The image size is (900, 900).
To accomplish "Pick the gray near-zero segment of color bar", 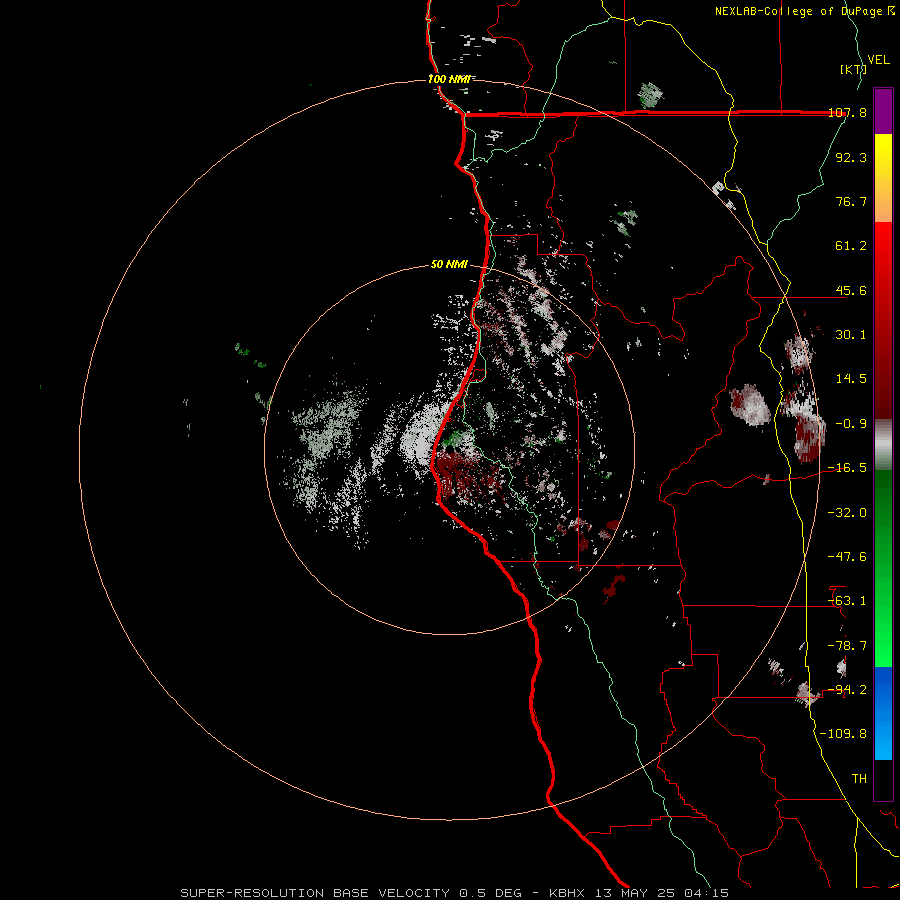I will (x=883, y=445).
